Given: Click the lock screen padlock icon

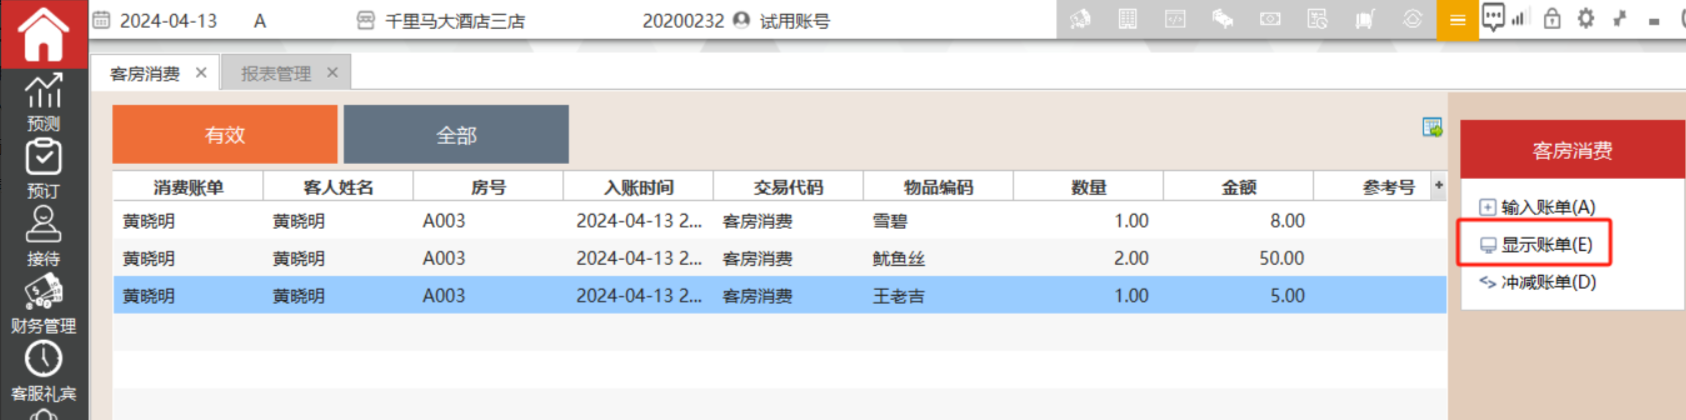Looking at the screenshot, I should point(1552,19).
